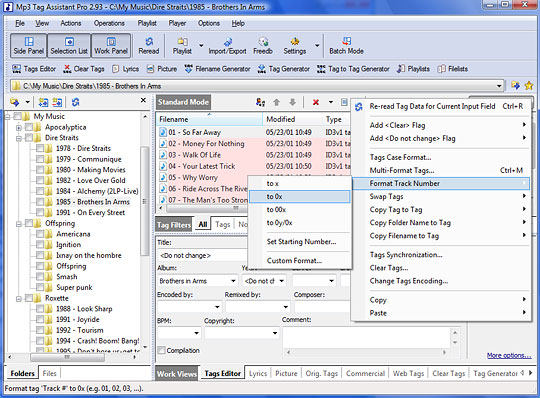This screenshot has height=398, width=540.
Task: Toggle the Work Panel button
Action: [111, 45]
